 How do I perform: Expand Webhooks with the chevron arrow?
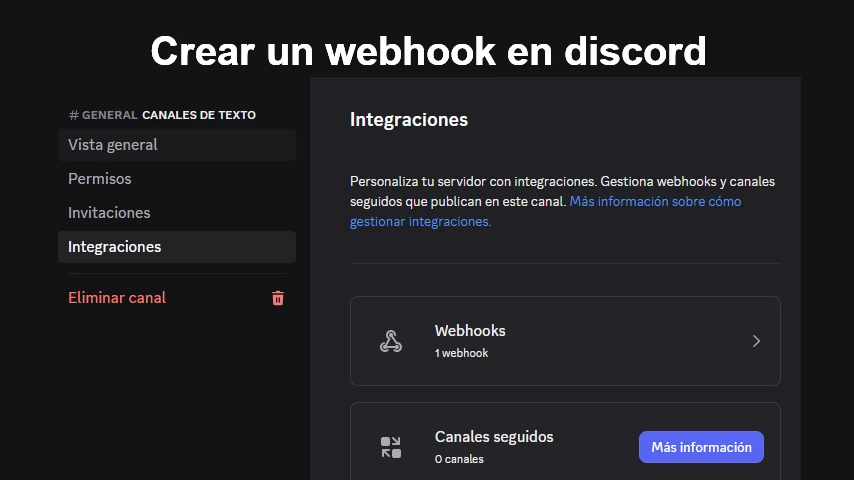[x=756, y=341]
